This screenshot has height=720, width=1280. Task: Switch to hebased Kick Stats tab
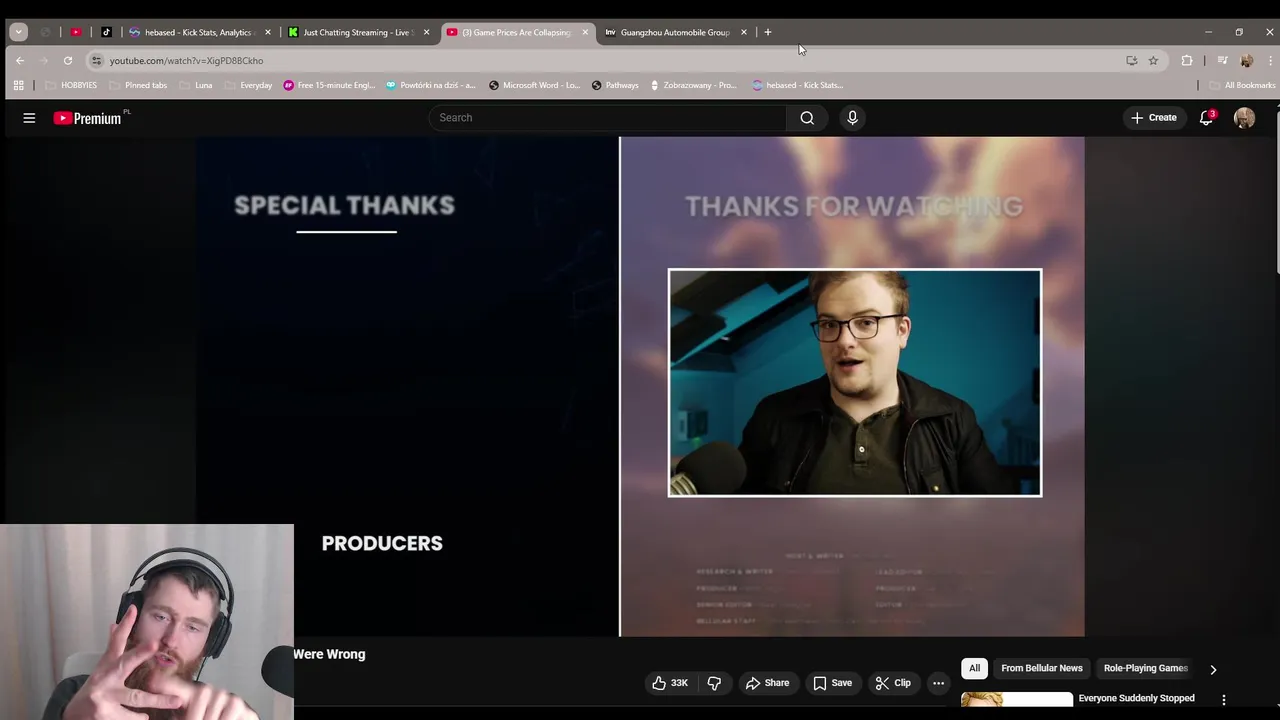click(200, 32)
